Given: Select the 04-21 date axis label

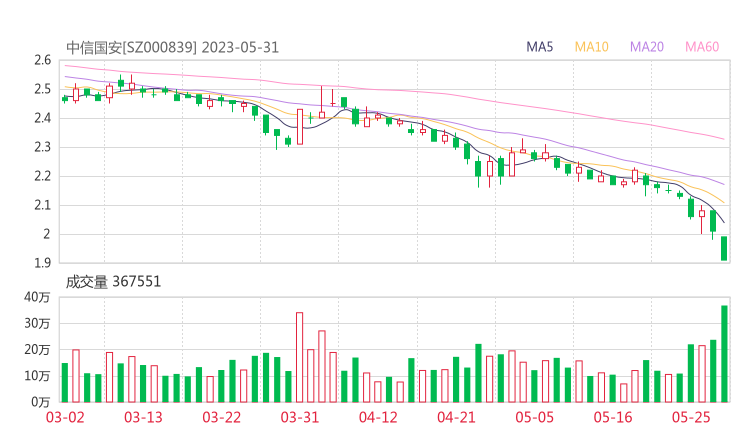Looking at the screenshot, I should click(456, 417).
